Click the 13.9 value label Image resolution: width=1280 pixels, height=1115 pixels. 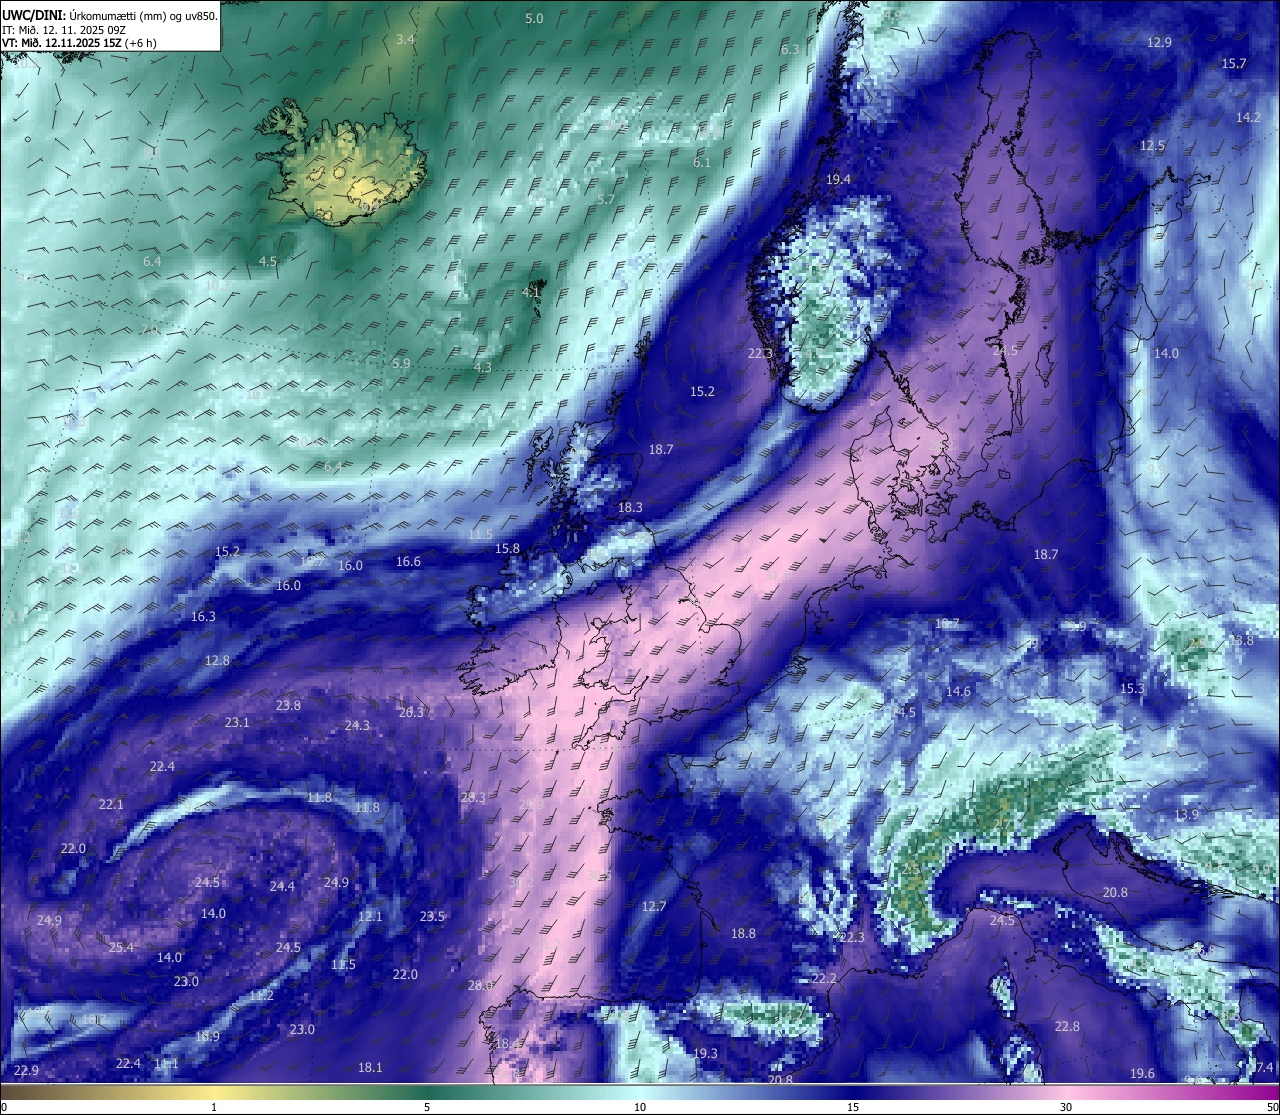(x=1186, y=815)
